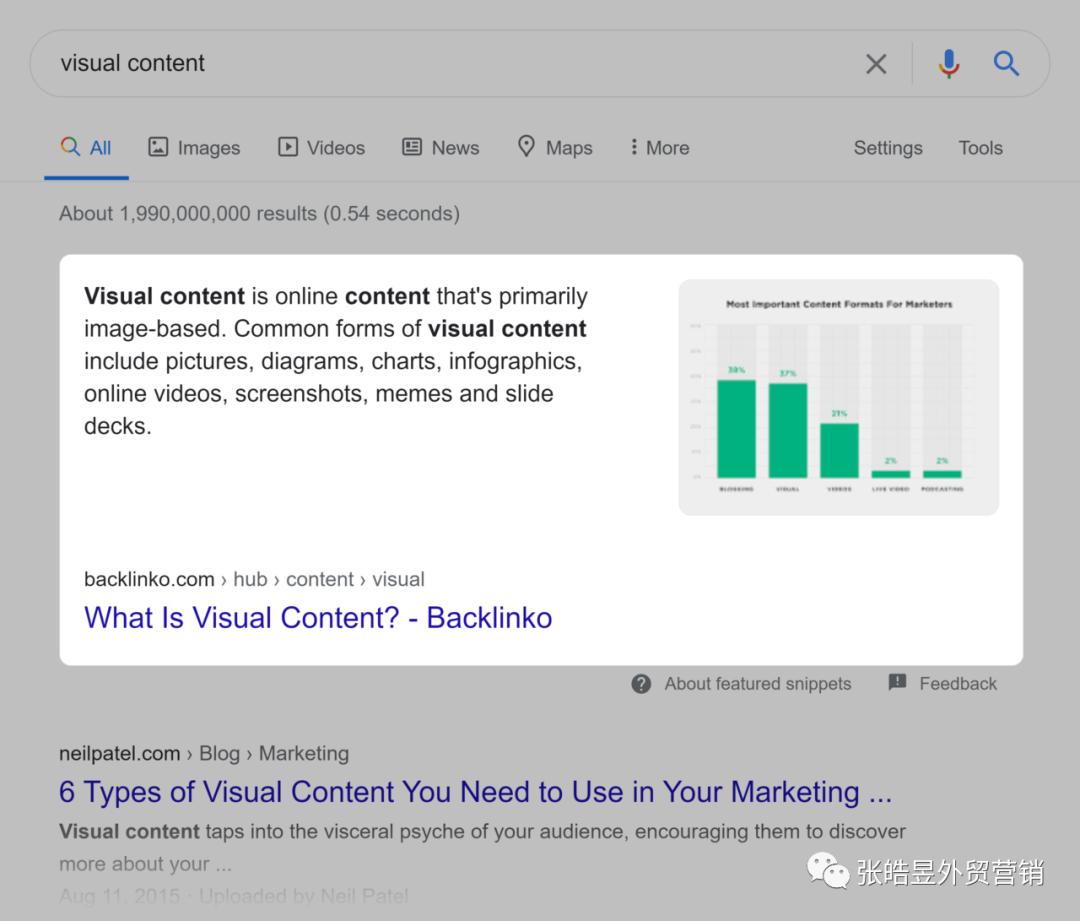Click the camera icon beside Images
Viewport: 1080px width, 921px height.
coord(157,147)
